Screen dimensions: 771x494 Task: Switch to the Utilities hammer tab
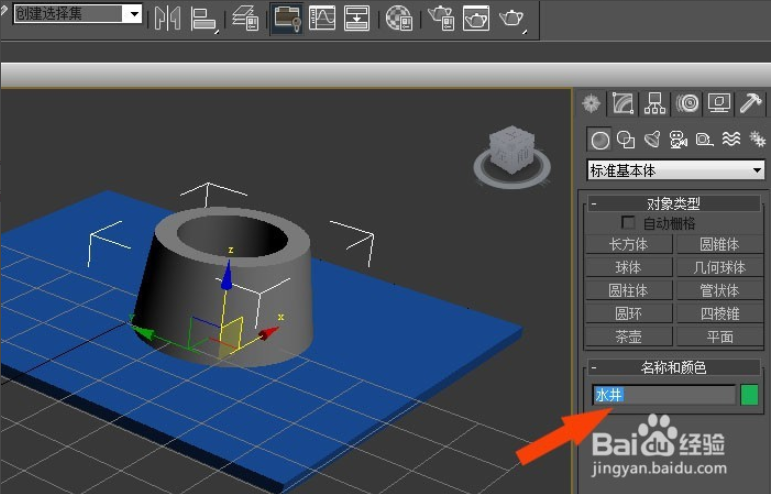click(x=750, y=104)
